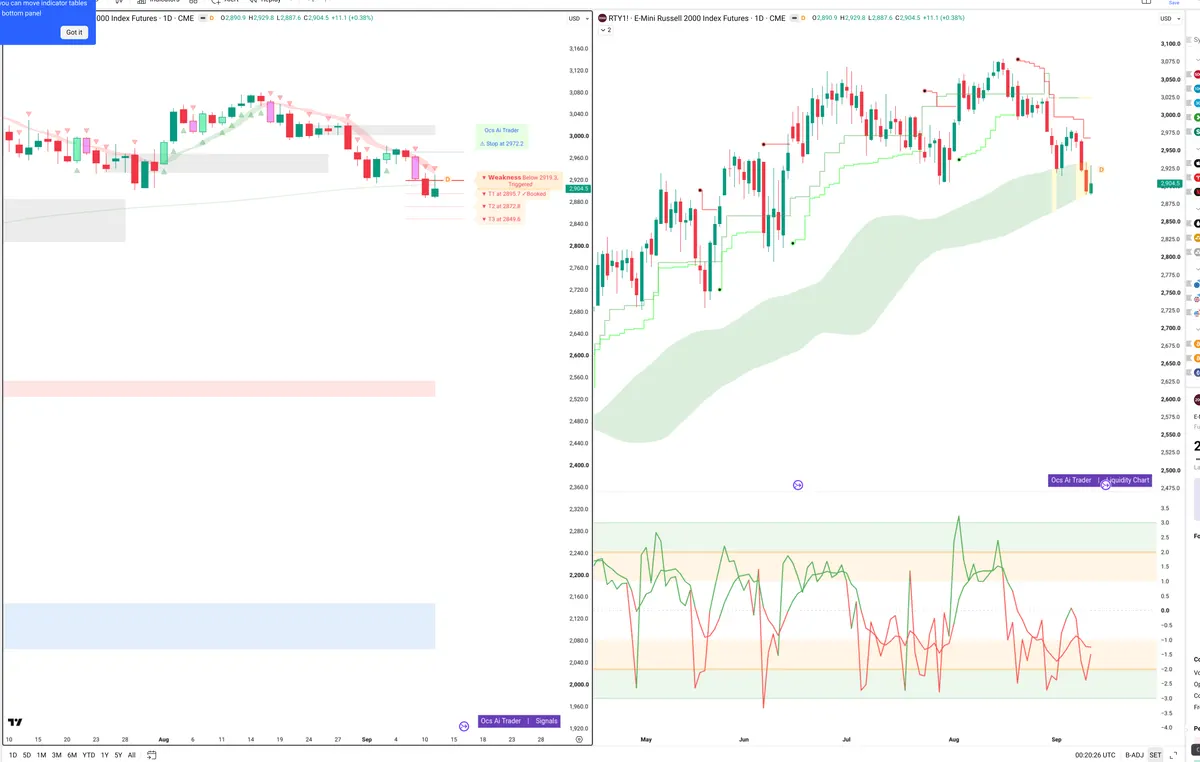Viewport: 1200px width, 762px height.
Task: Click the green Ocs Ai Trader info box
Action: pyautogui.click(x=502, y=137)
